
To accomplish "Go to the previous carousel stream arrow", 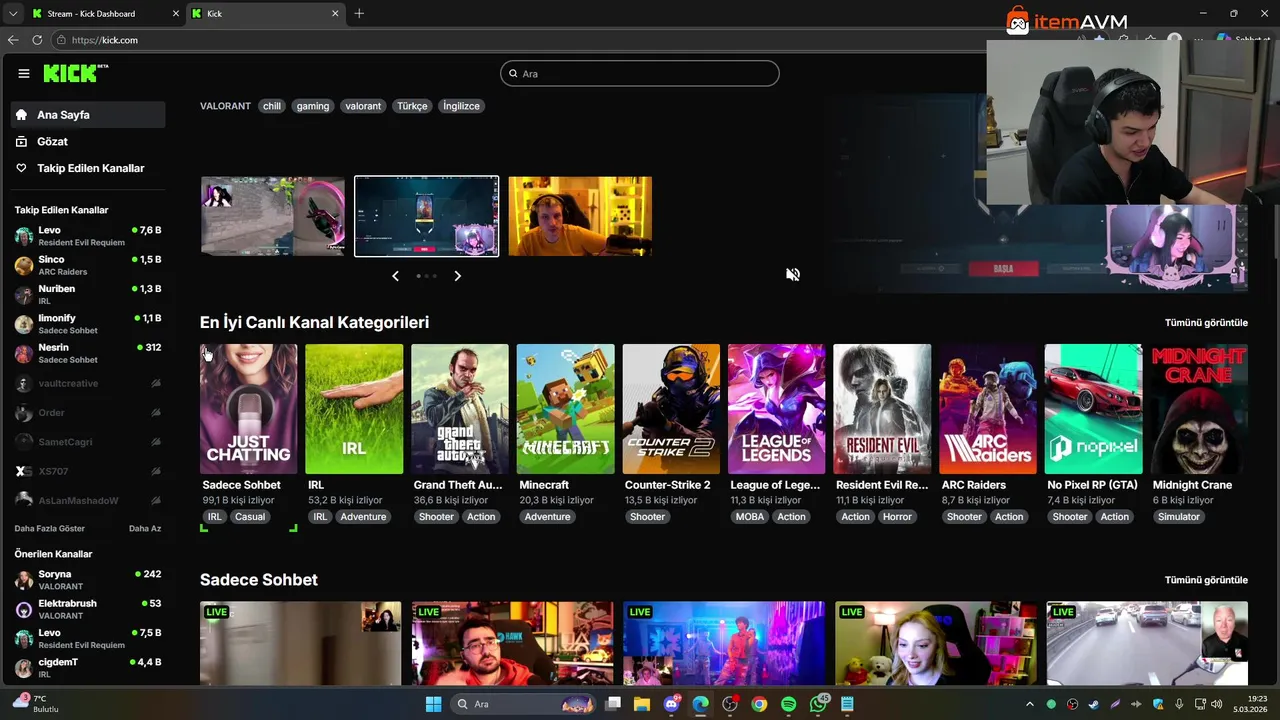I will tap(395, 276).
